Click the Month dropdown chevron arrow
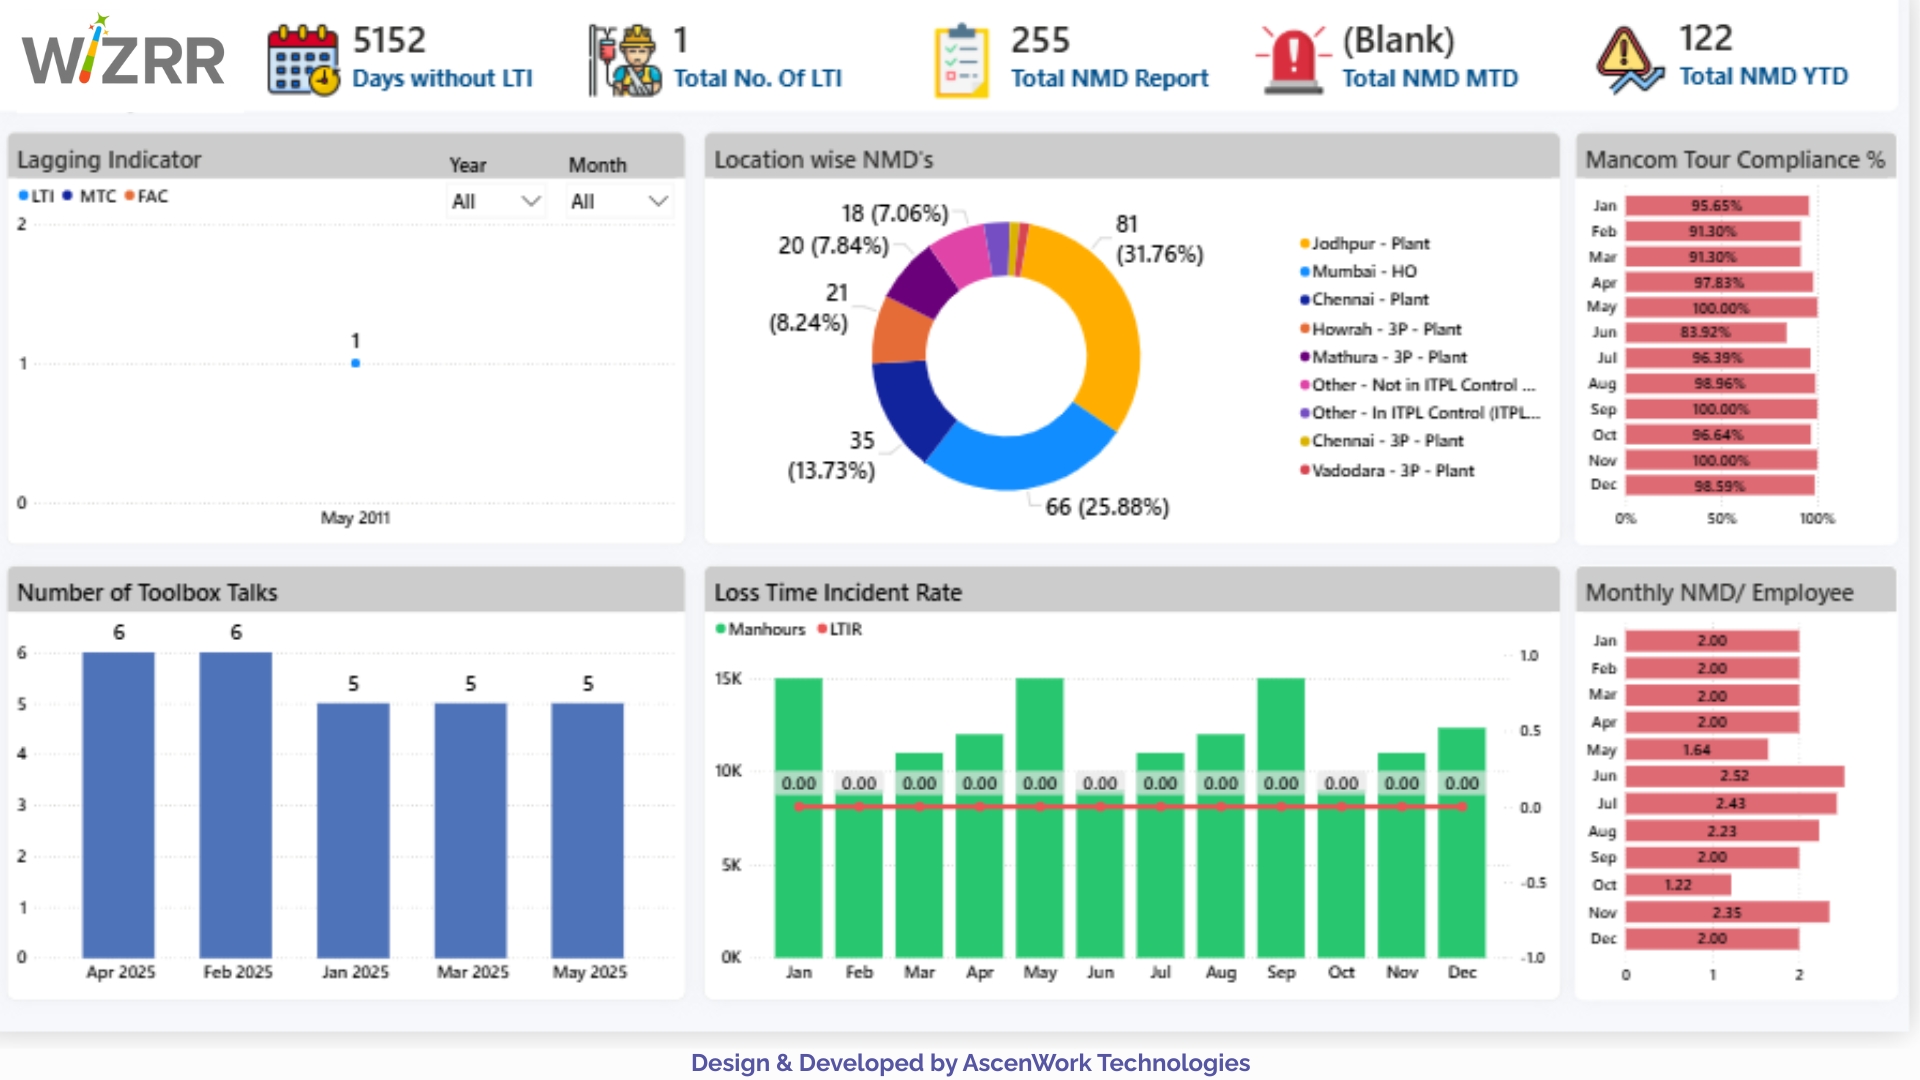Screen dimensions: 1920x1080 point(658,202)
